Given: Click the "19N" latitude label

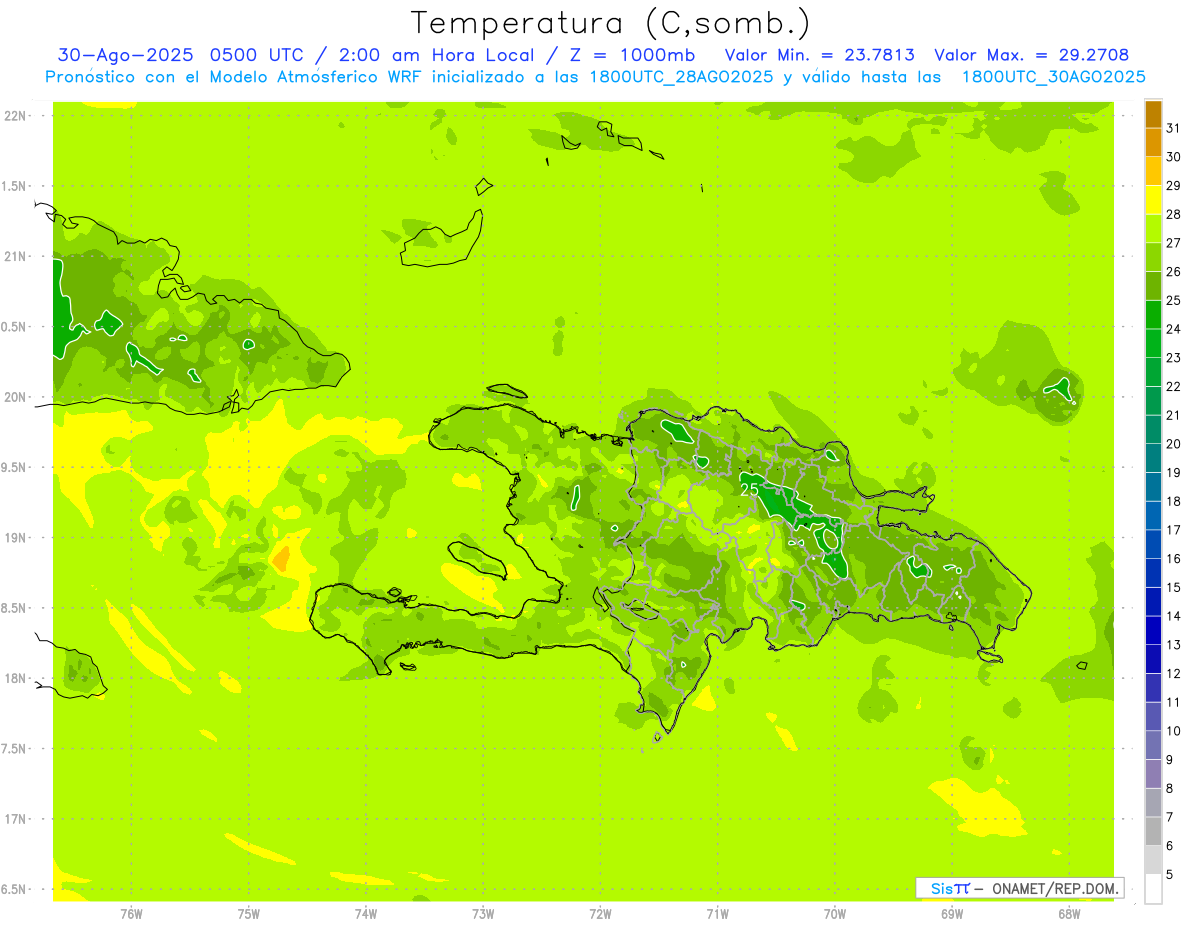Looking at the screenshot, I should [x=15, y=538].
